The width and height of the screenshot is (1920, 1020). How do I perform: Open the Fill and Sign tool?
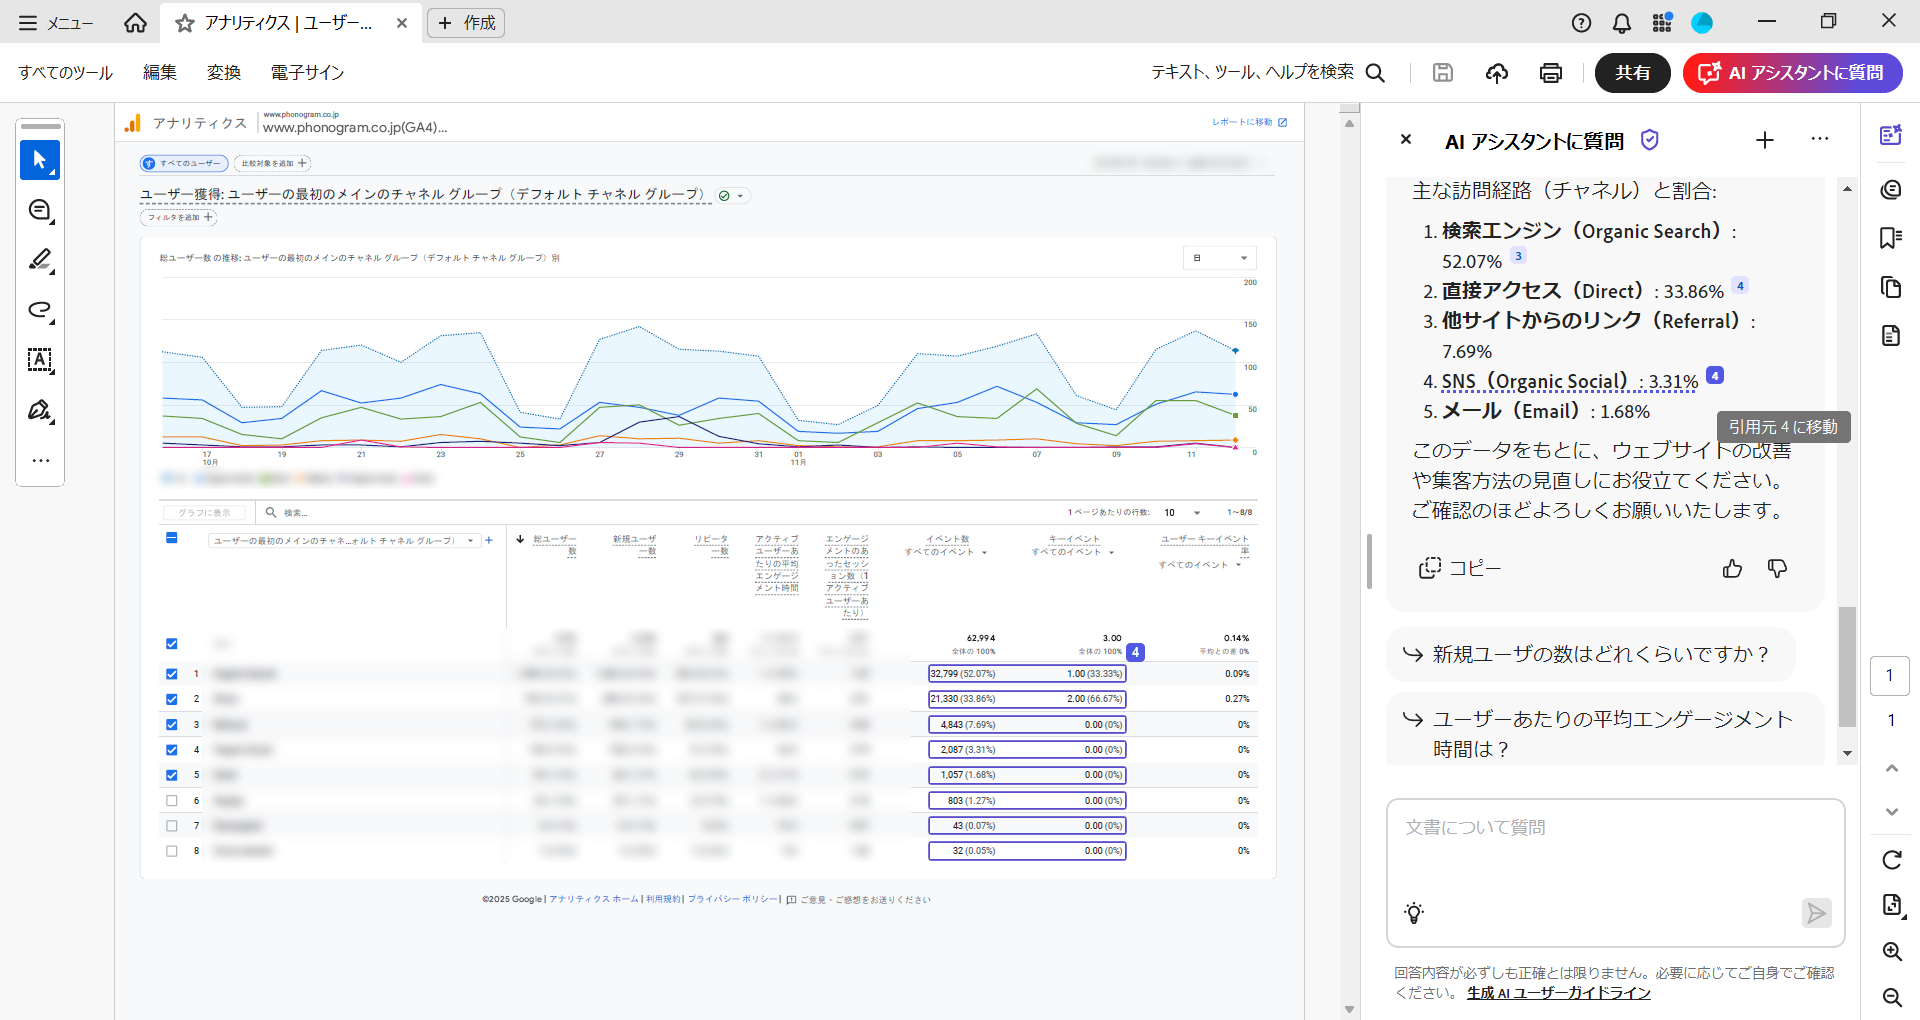(40, 411)
